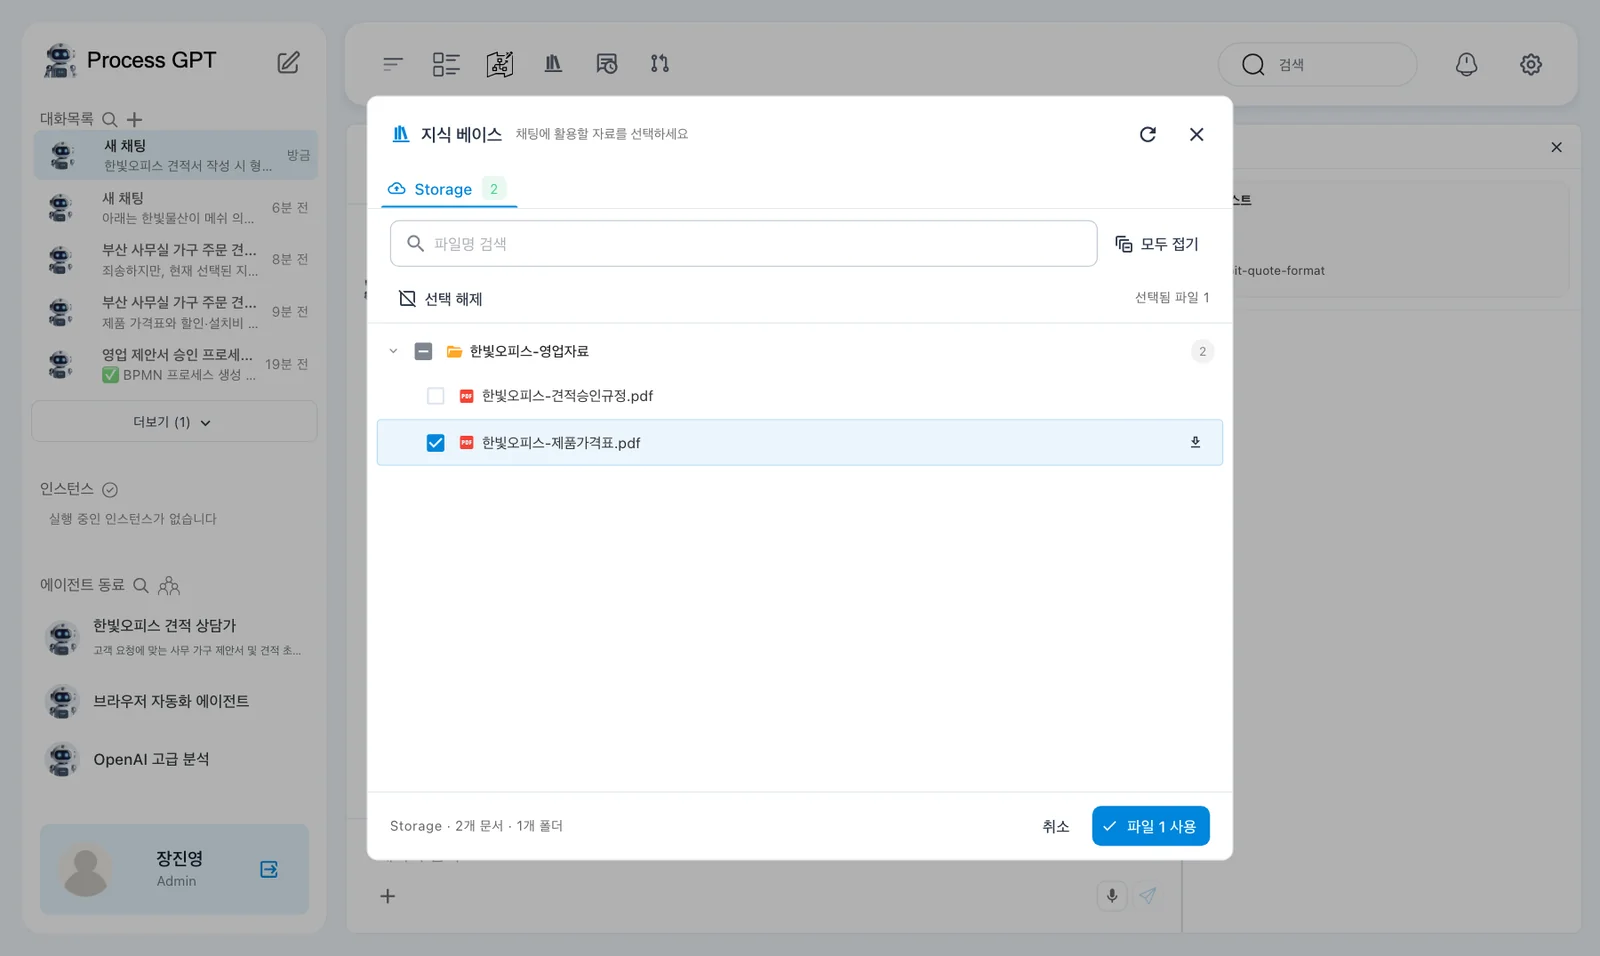
Task: Click the logout icon beside 장진영
Action: coord(269,869)
